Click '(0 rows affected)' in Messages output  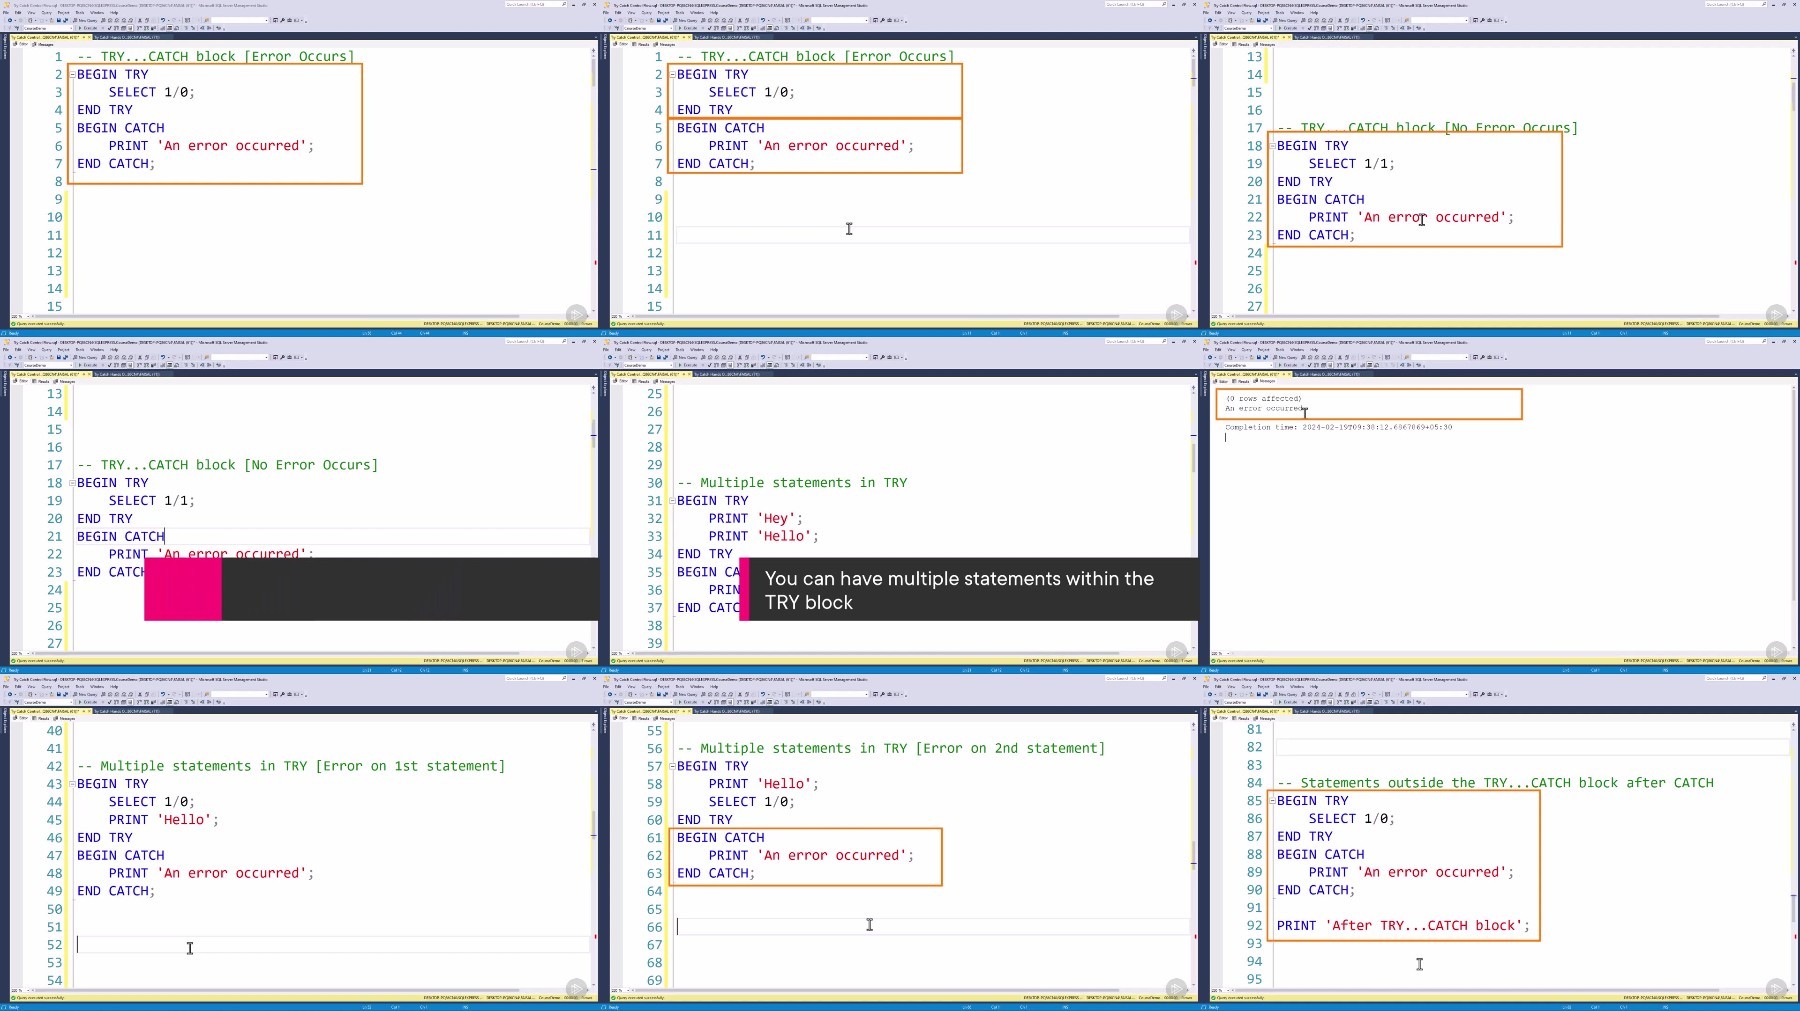(x=1263, y=398)
